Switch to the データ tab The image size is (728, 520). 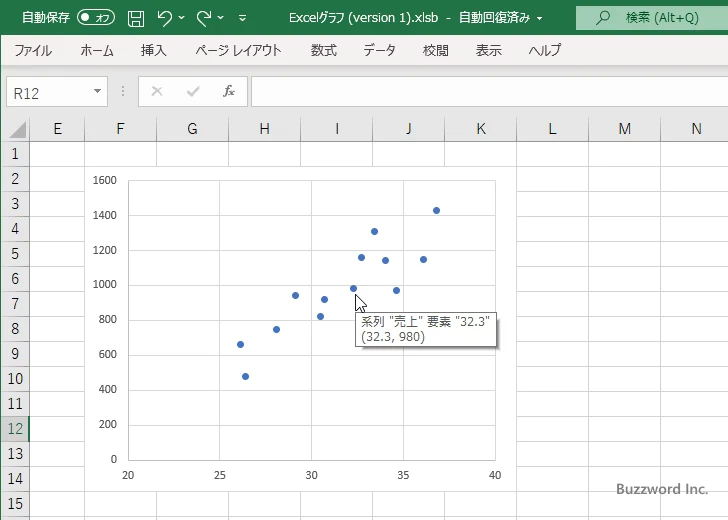[x=379, y=50]
